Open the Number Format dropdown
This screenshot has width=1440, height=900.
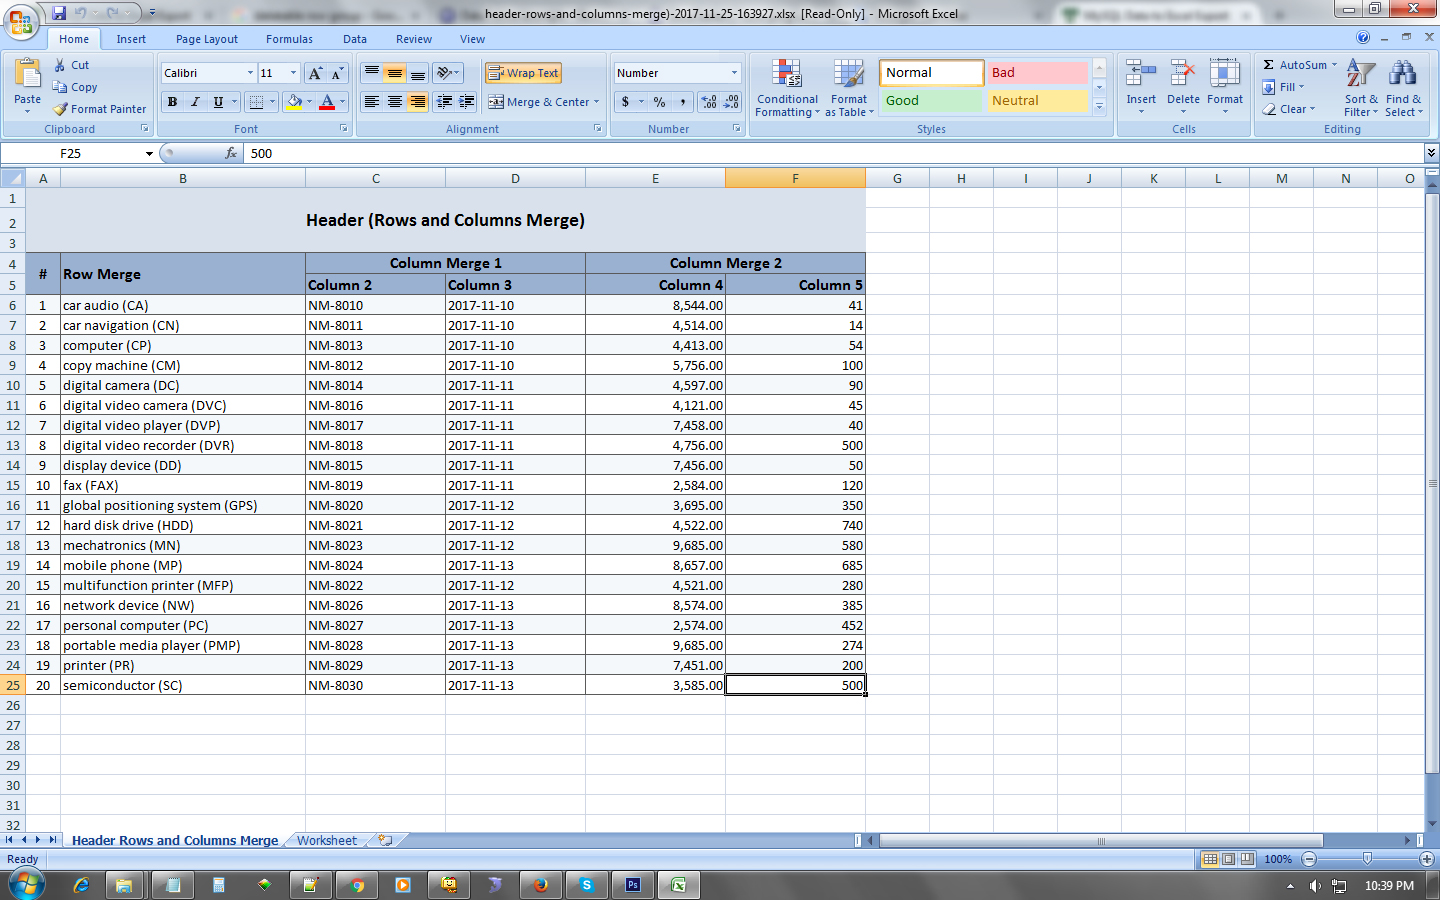tap(736, 72)
